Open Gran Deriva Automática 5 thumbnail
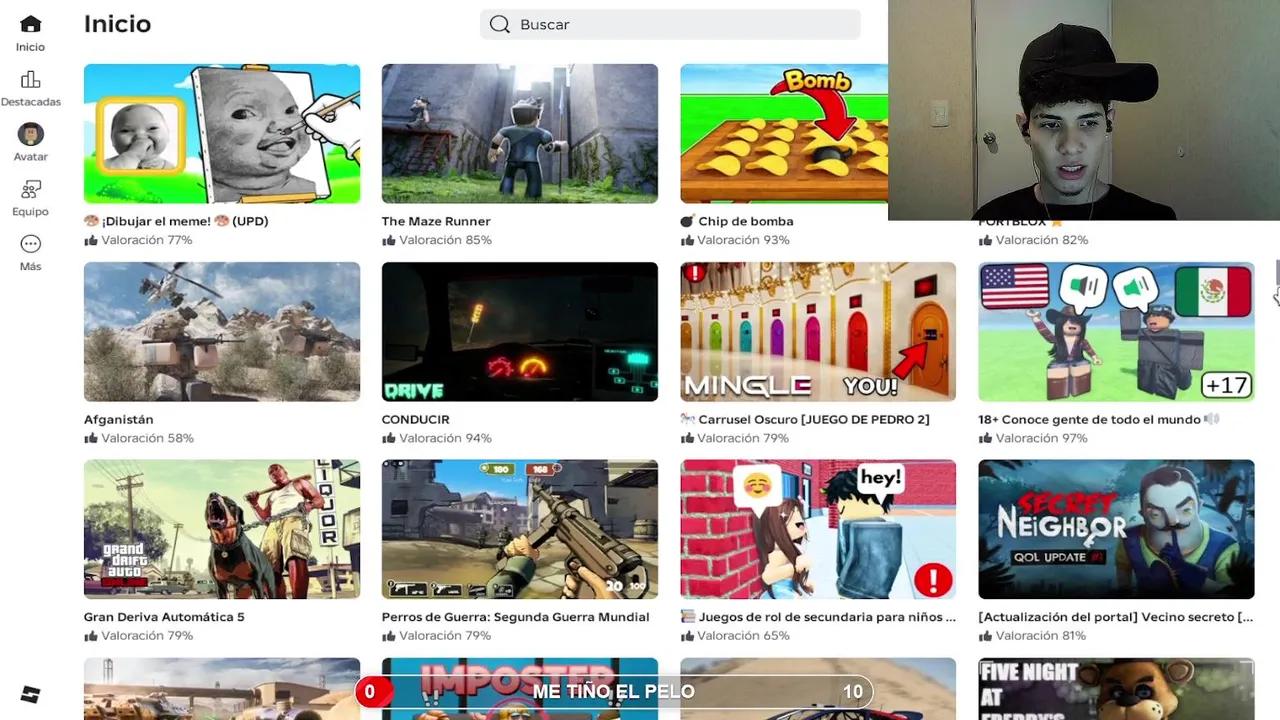Screen dimensions: 1280x720 click(x=222, y=529)
